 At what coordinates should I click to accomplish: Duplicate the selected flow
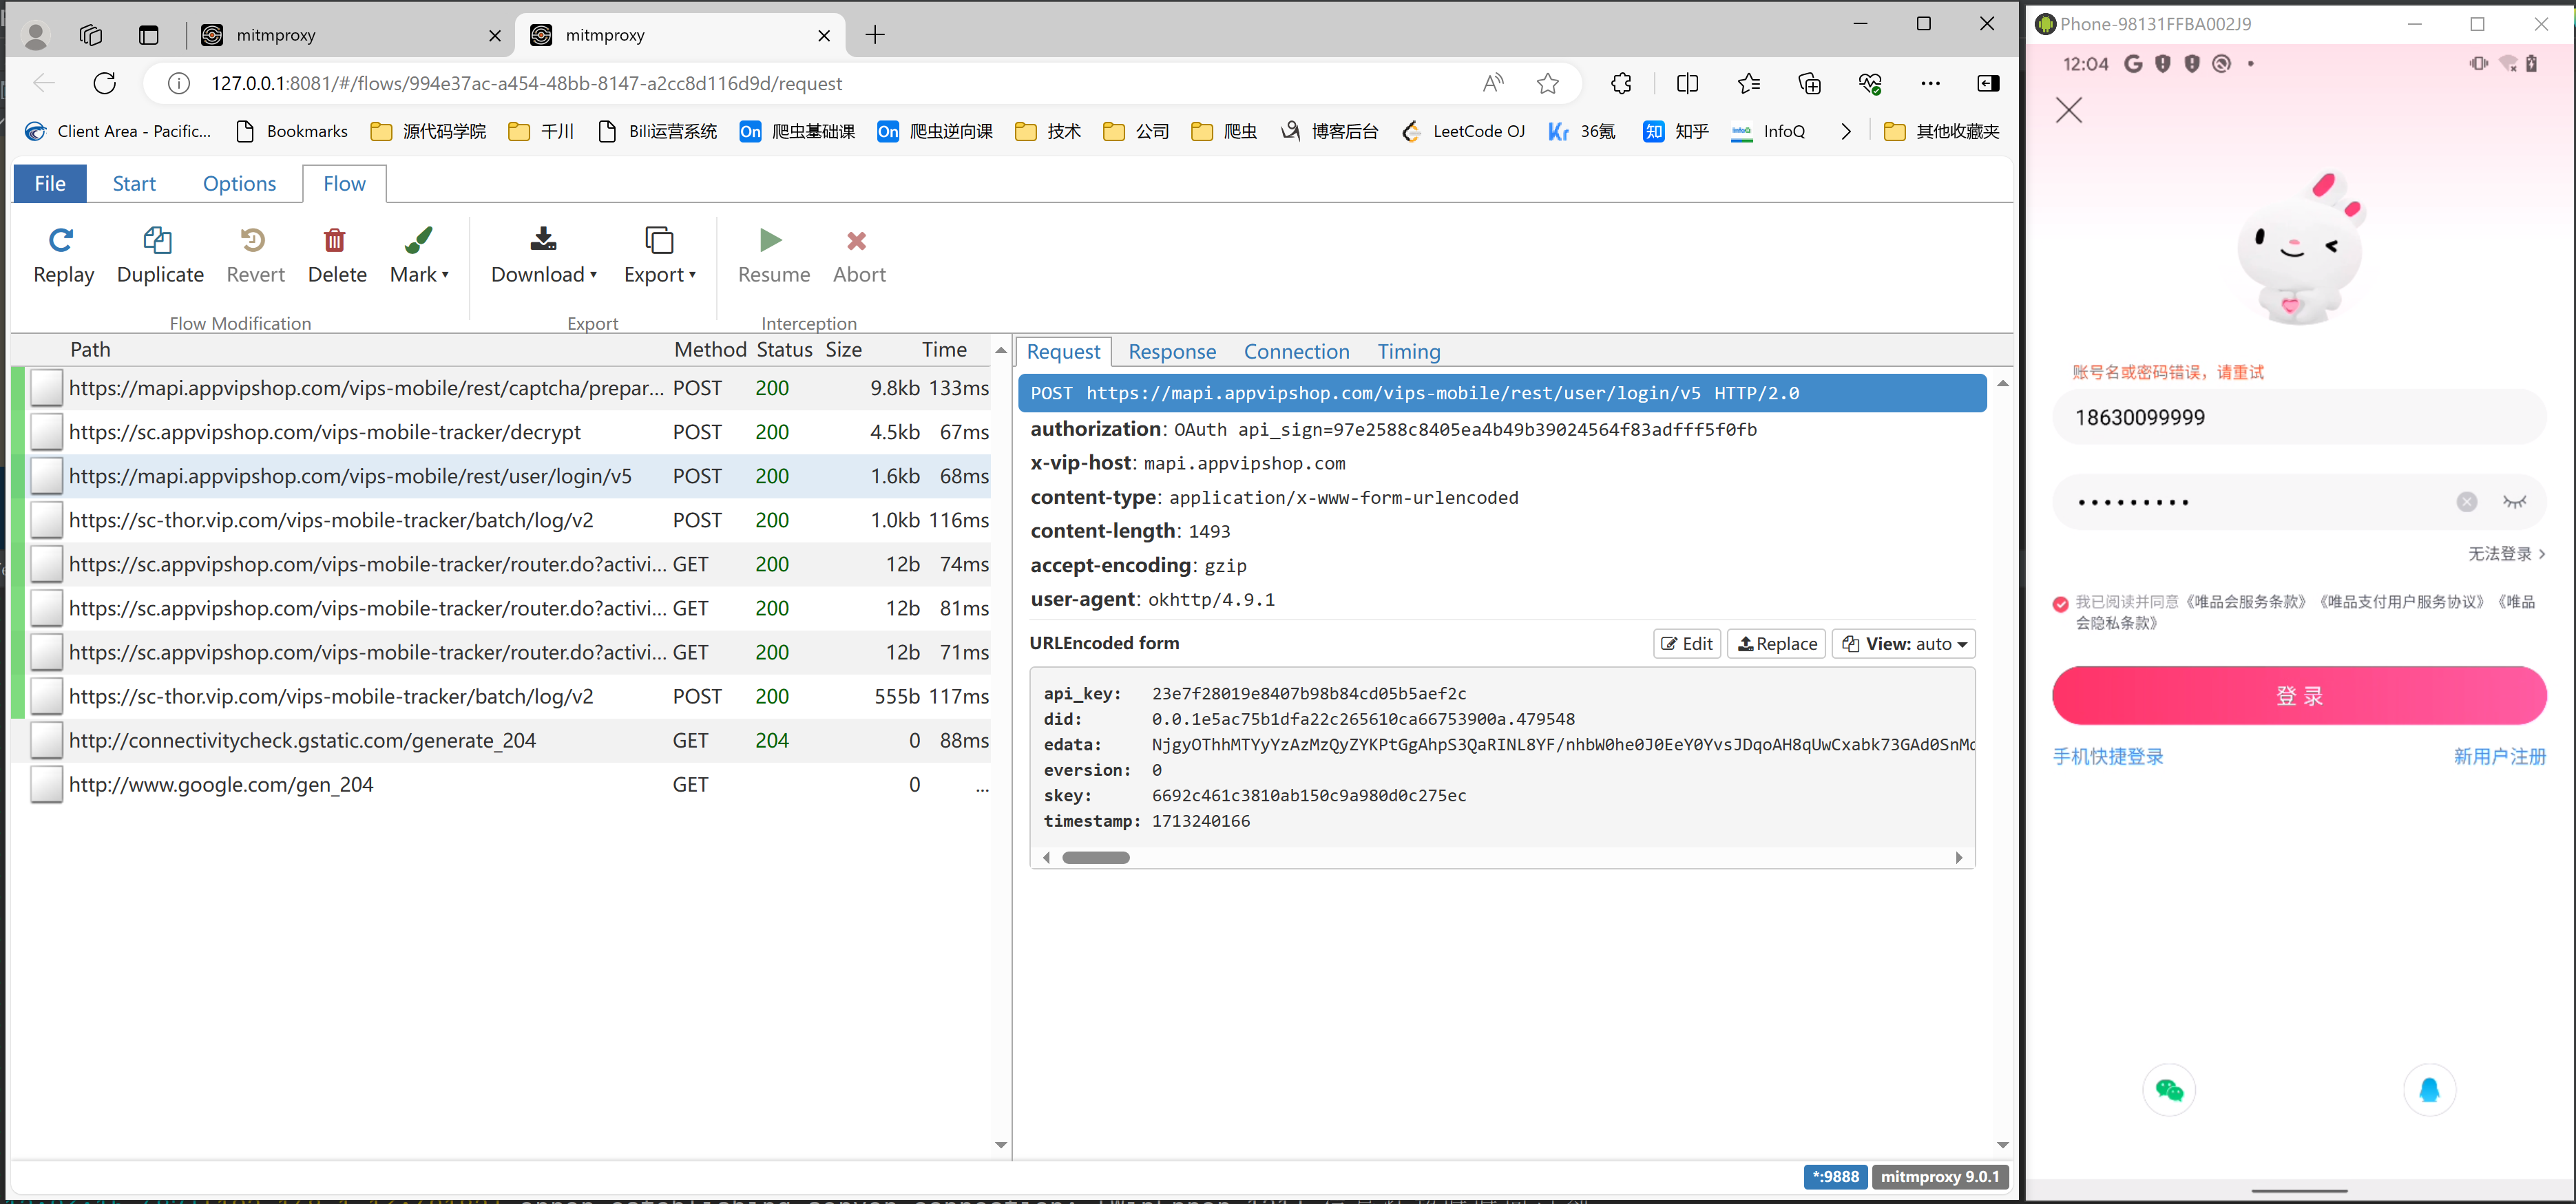[x=160, y=255]
